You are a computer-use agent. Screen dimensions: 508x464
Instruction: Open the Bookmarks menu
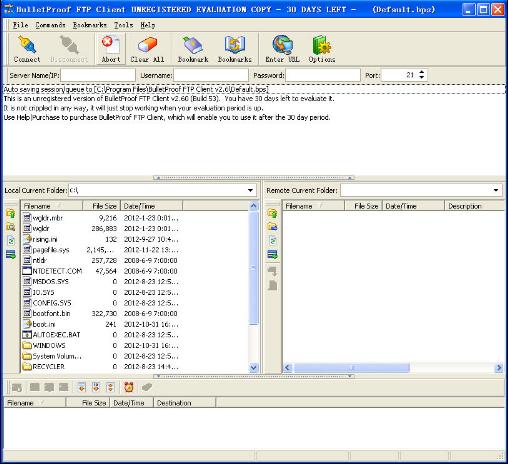pyautogui.click(x=90, y=25)
